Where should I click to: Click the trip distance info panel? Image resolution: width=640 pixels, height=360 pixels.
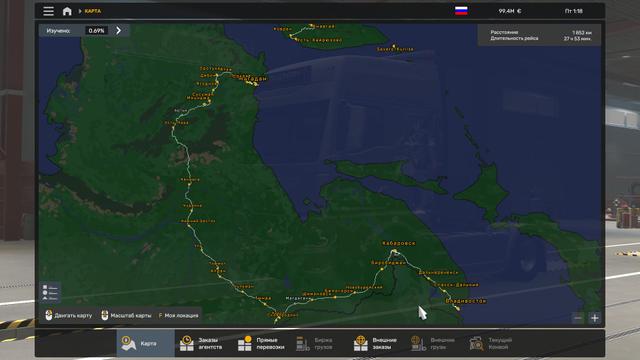point(539,35)
